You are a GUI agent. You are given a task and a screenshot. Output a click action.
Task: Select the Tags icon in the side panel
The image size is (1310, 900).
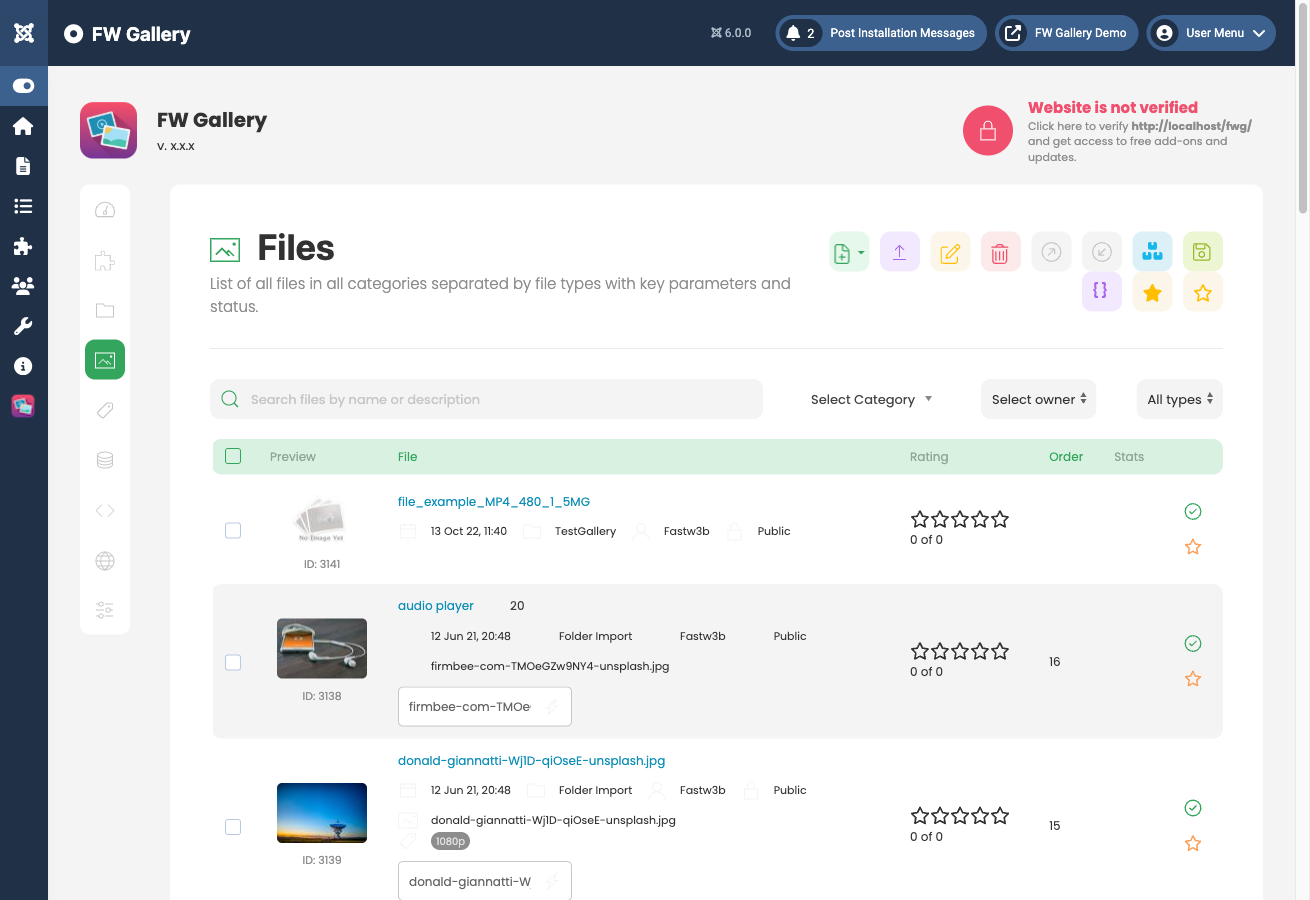click(x=105, y=409)
